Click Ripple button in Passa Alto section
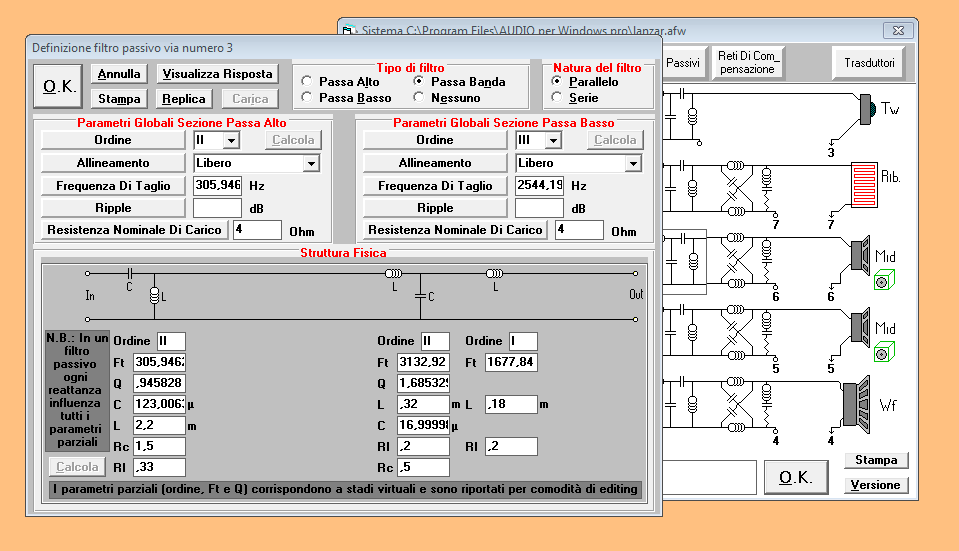 click(x=113, y=208)
